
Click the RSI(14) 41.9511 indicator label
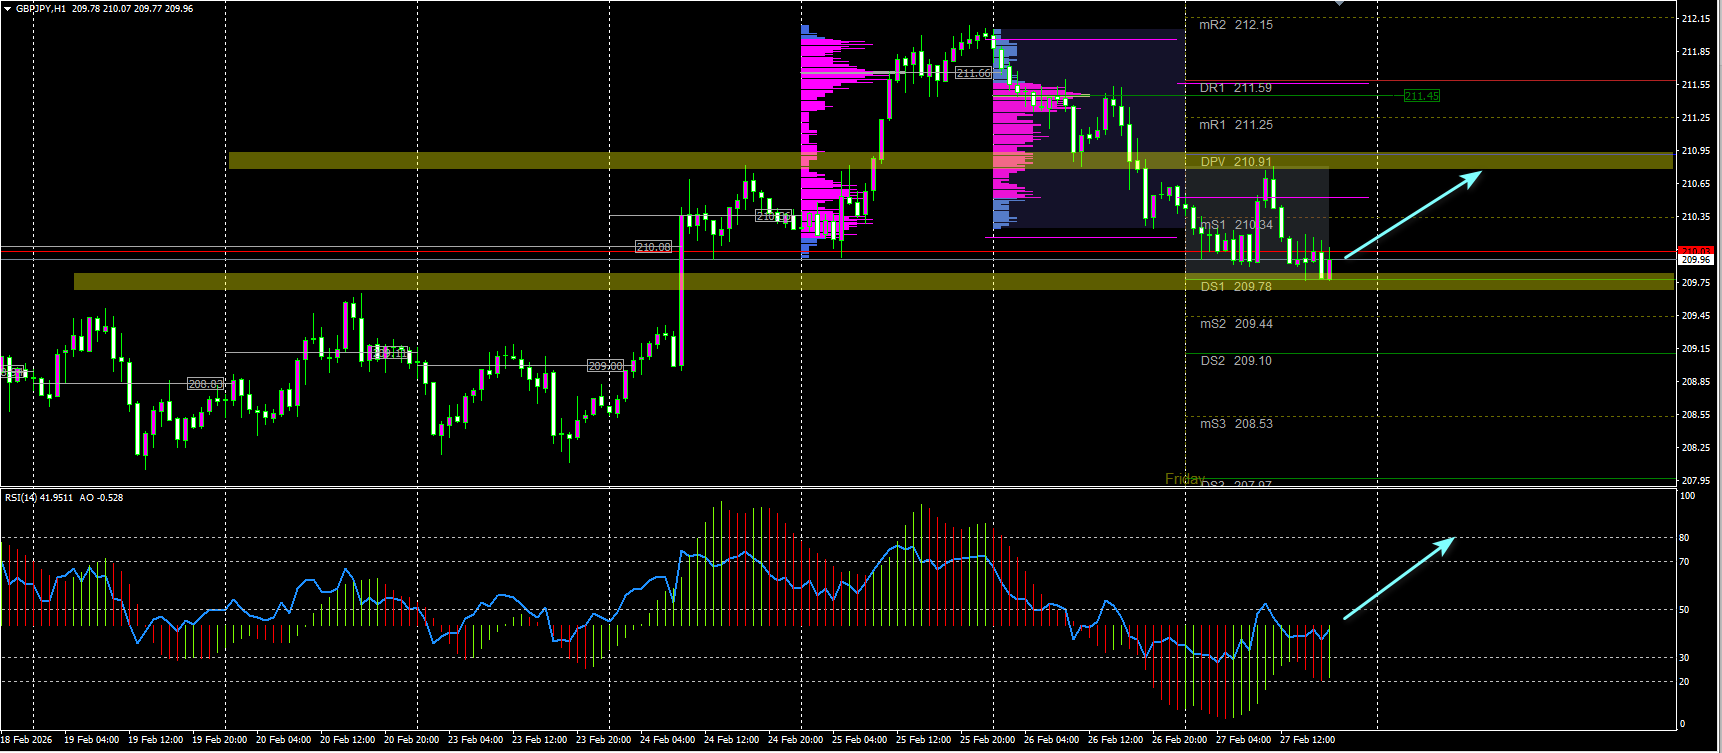39,497
